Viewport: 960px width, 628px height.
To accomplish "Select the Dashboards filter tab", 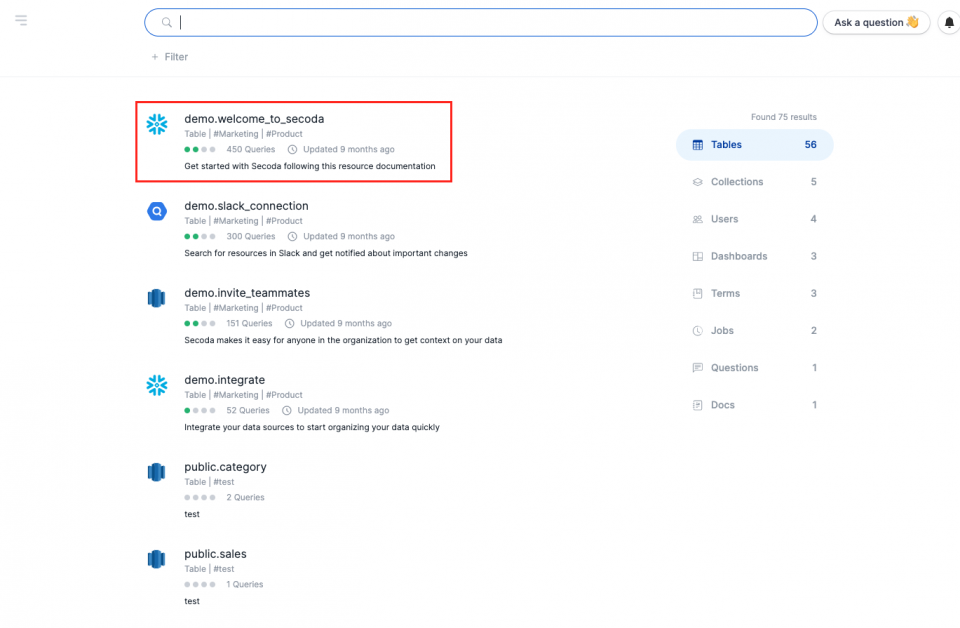I will point(754,256).
